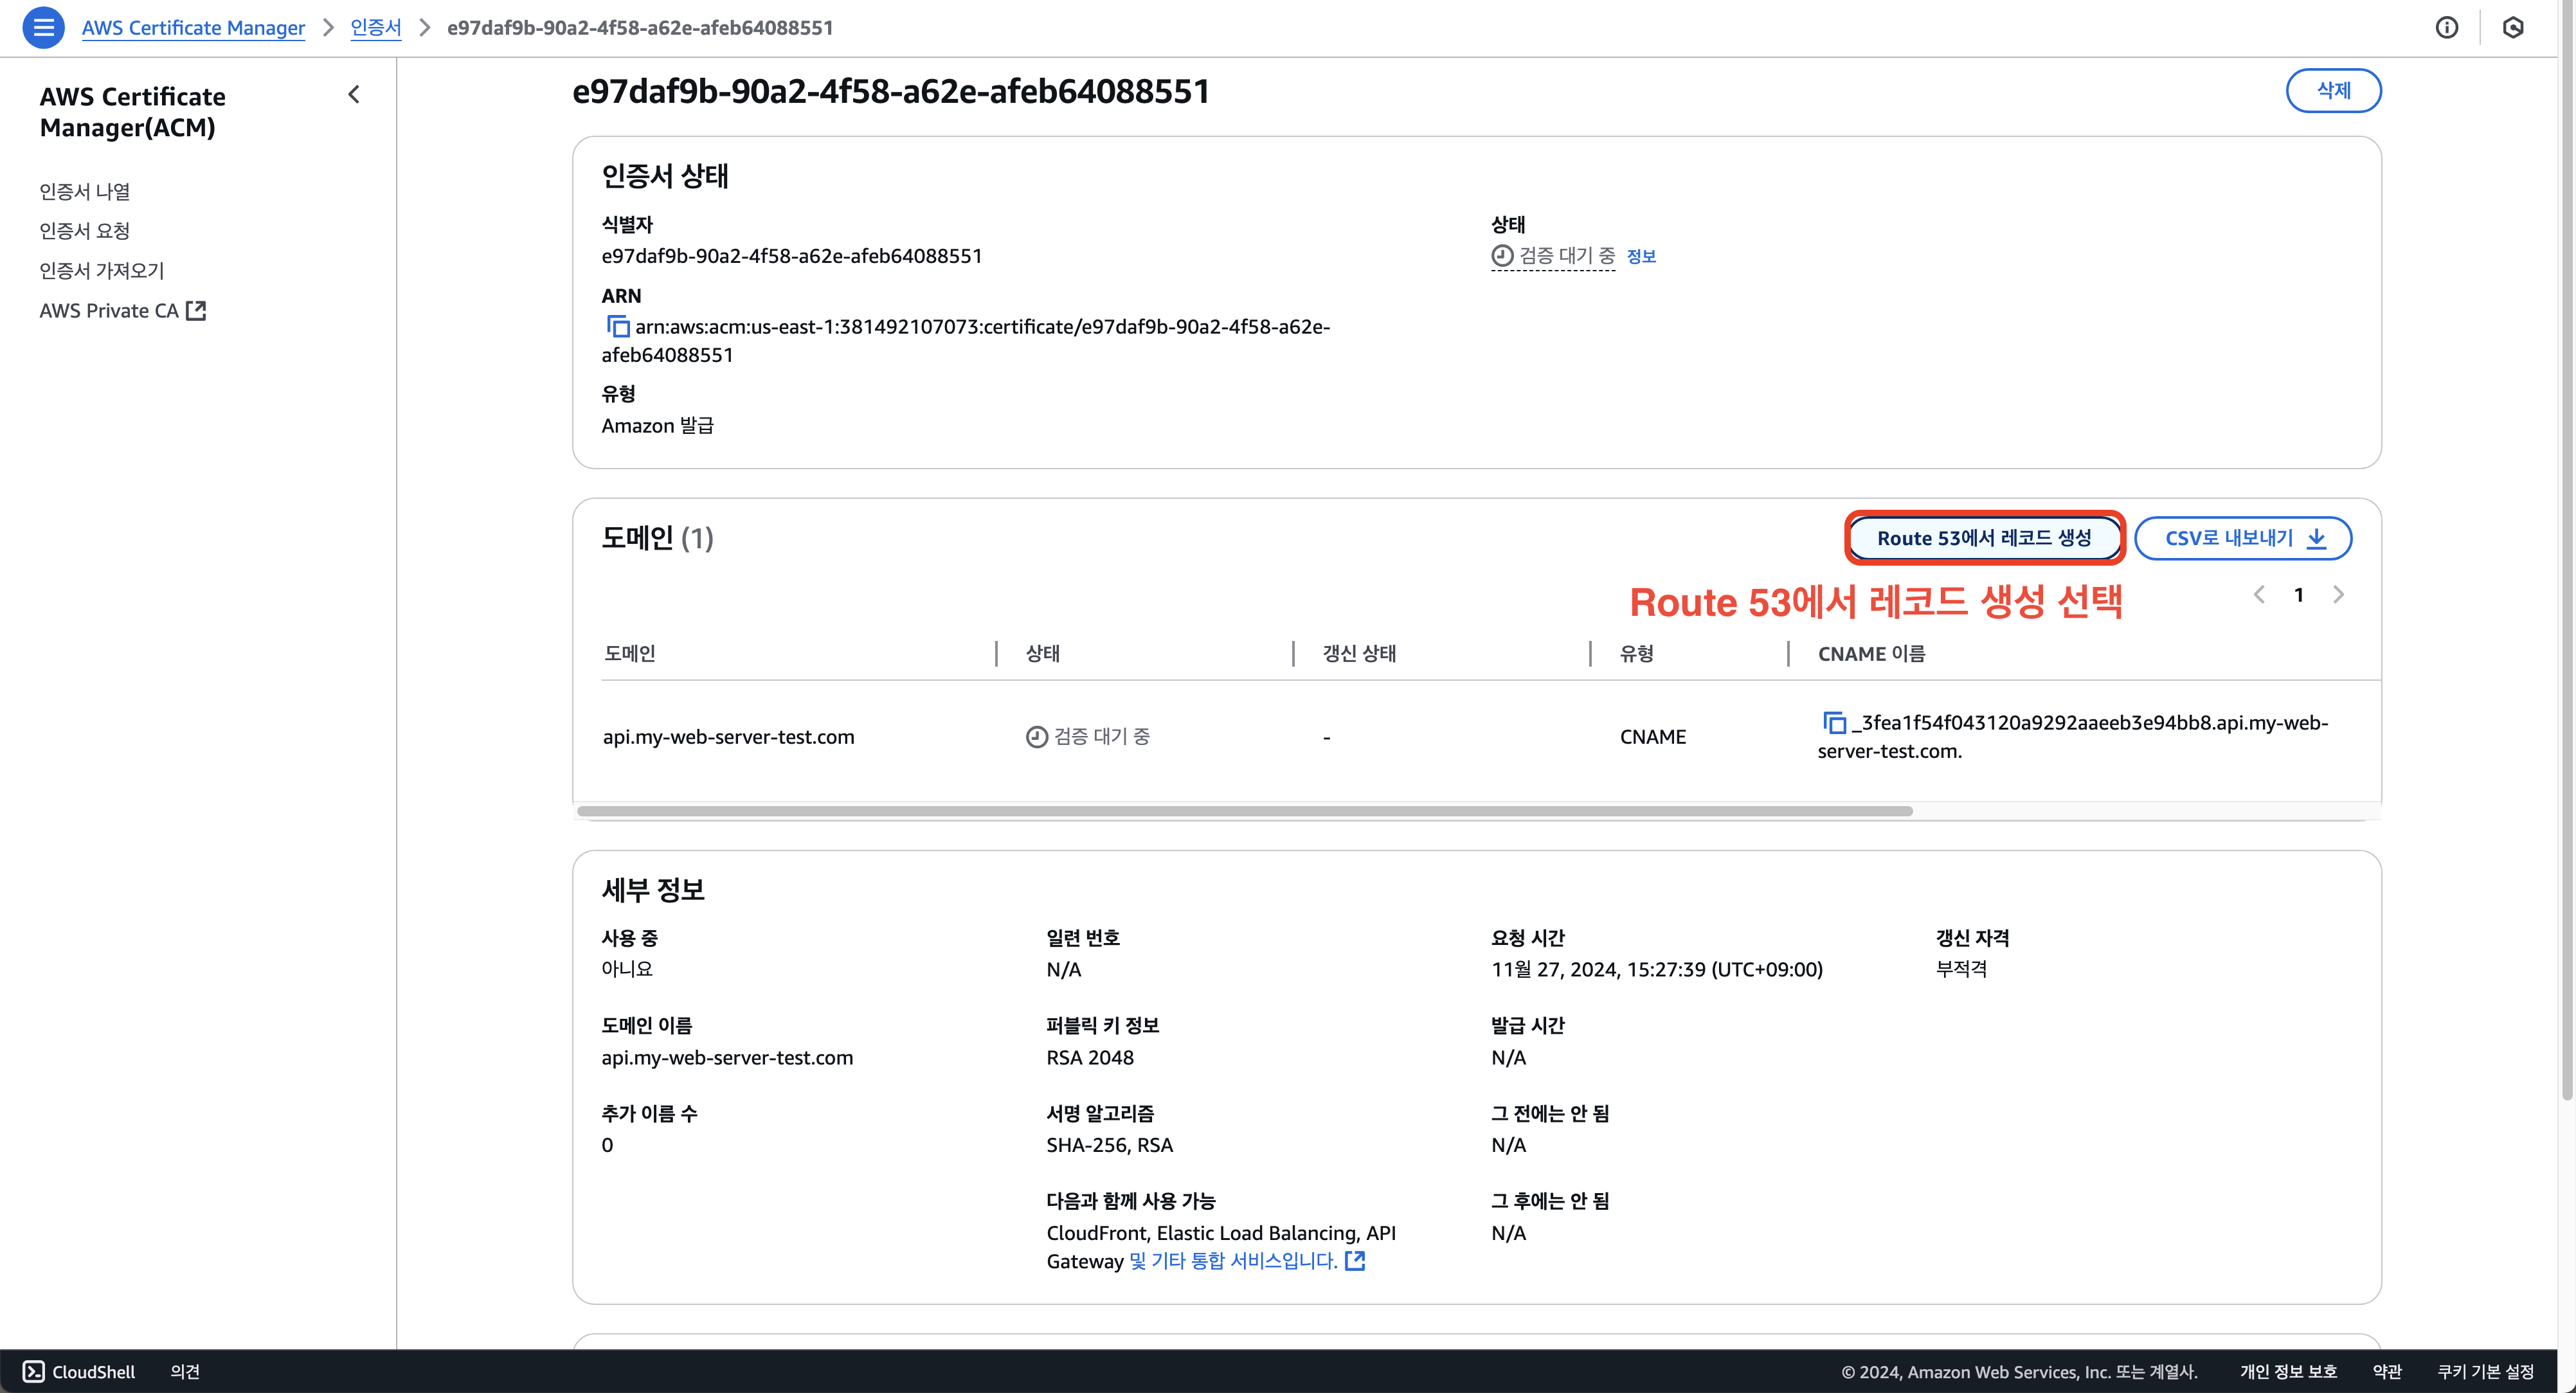The width and height of the screenshot is (2576, 1393).
Task: Click 도메인 column header
Action: pyautogui.click(x=629, y=653)
